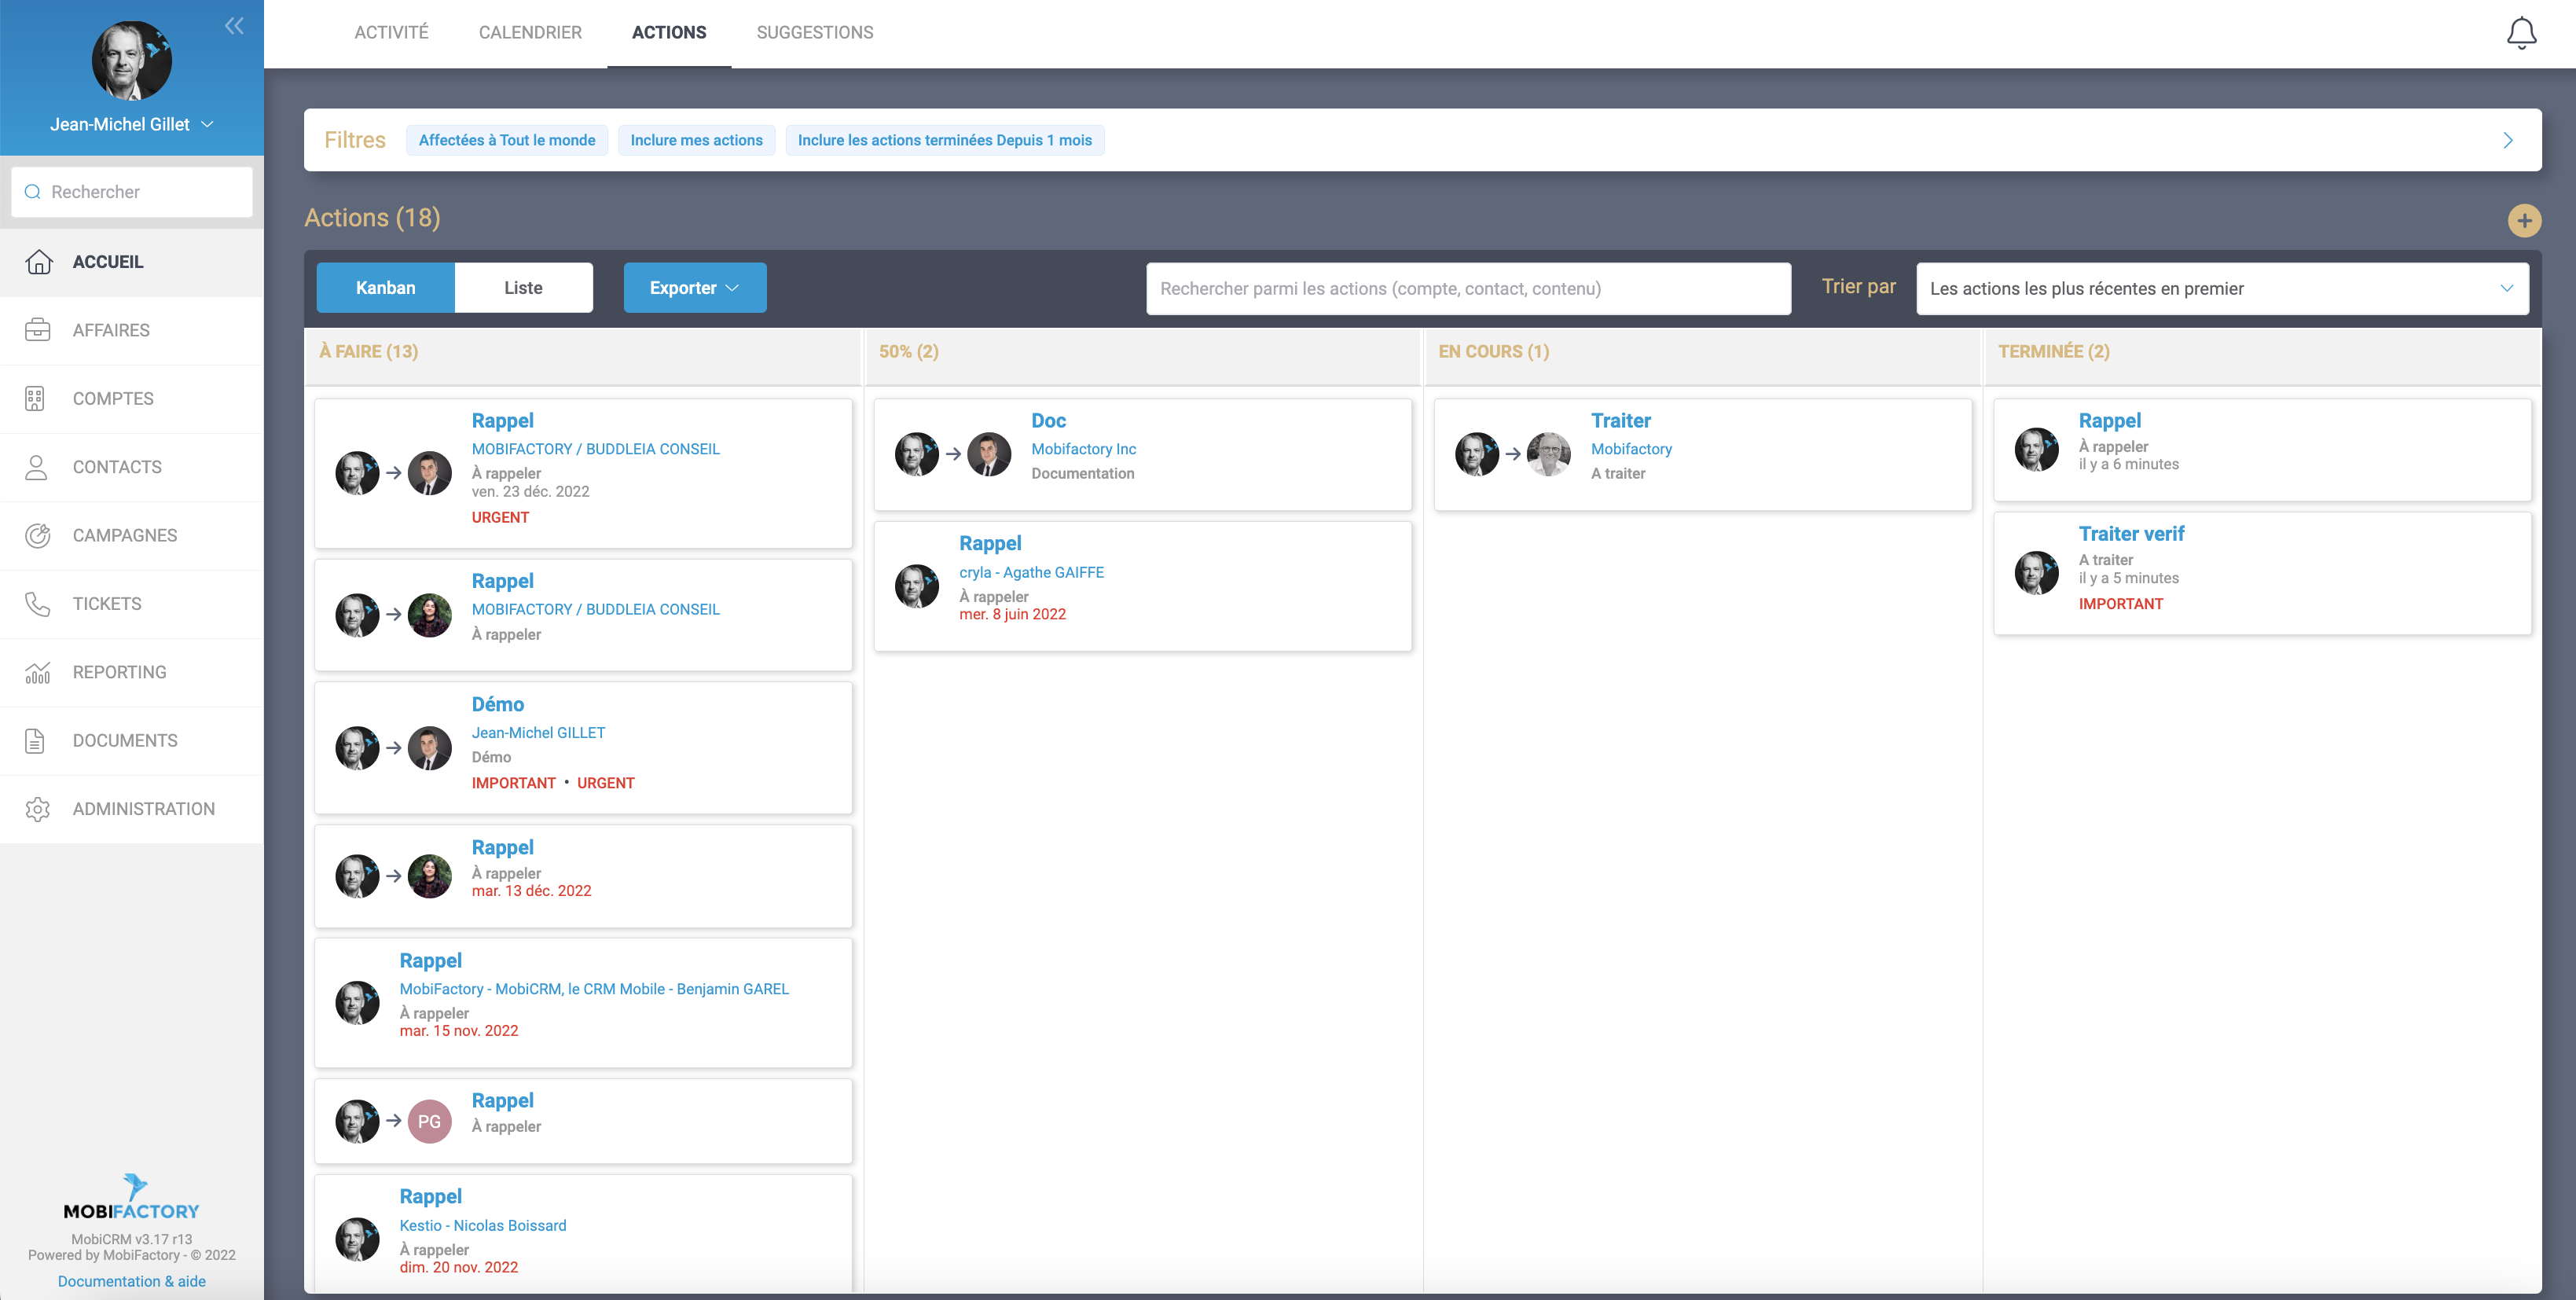Open the Trier par sort dropdown
This screenshot has height=1300, width=2576.
point(2221,288)
